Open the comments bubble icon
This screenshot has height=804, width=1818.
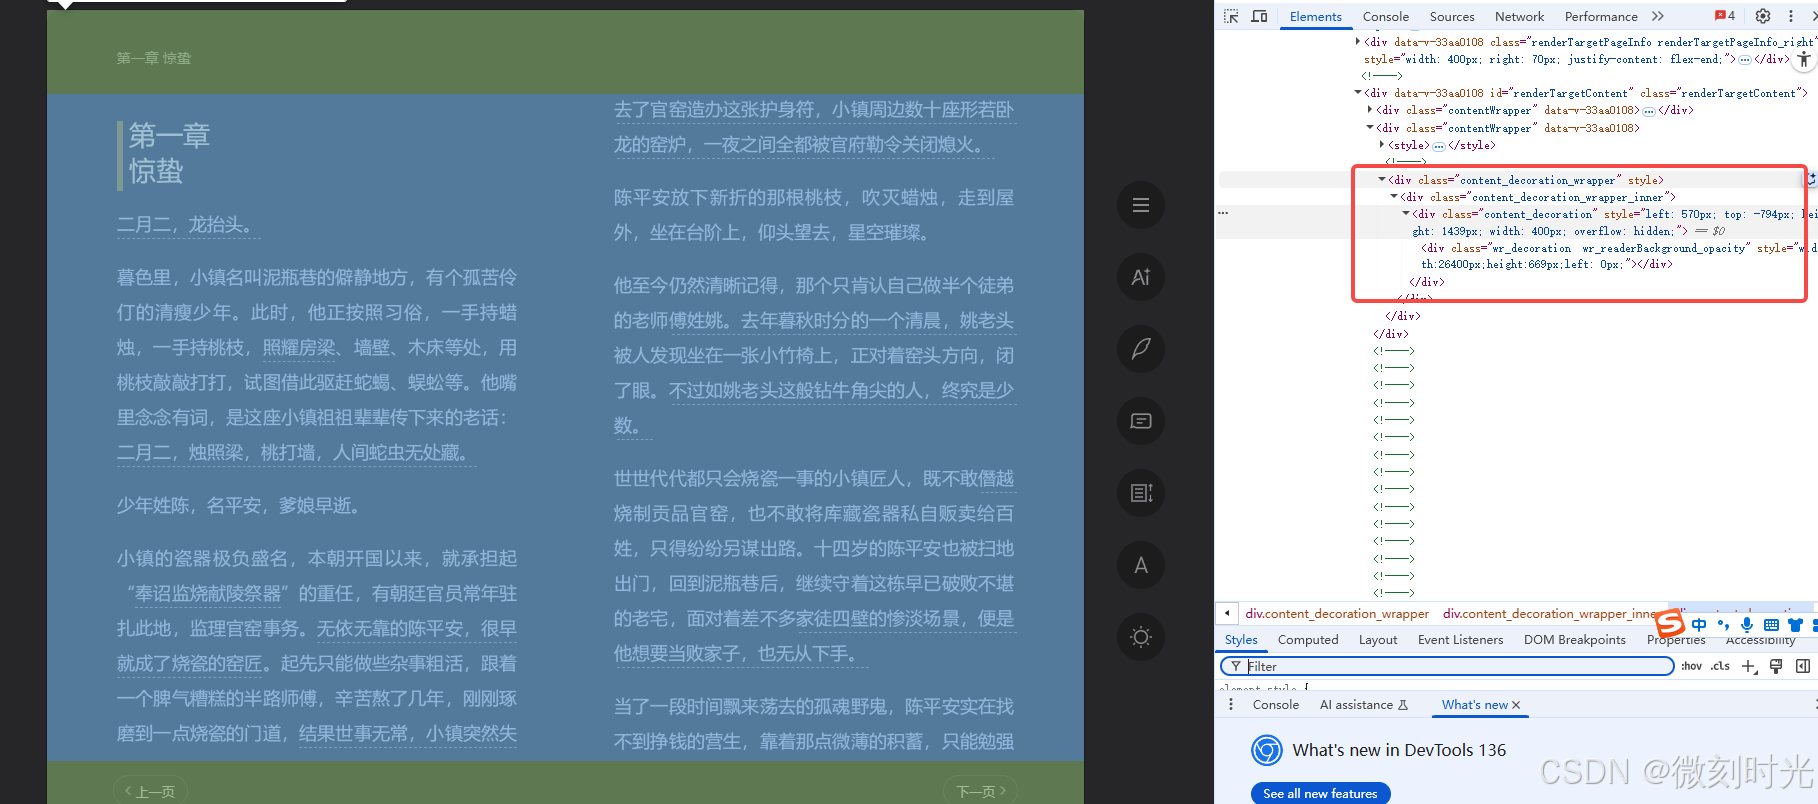(1141, 421)
